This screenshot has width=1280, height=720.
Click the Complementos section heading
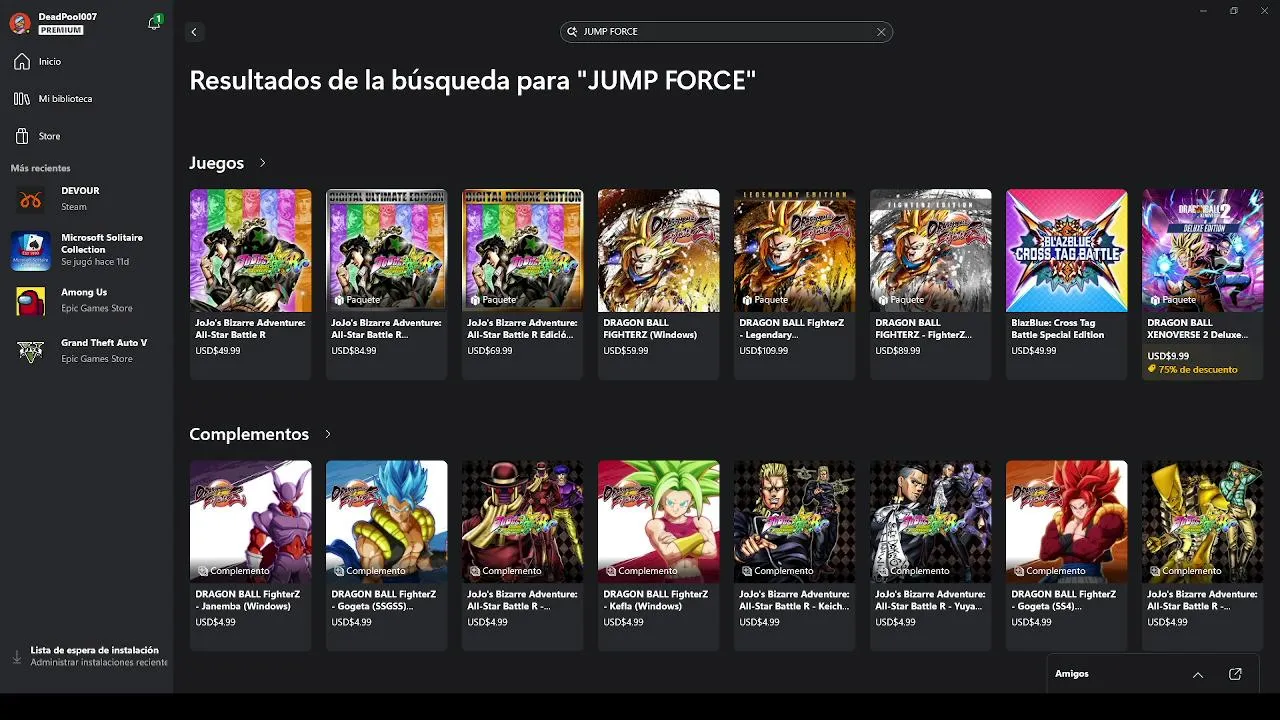click(x=249, y=434)
